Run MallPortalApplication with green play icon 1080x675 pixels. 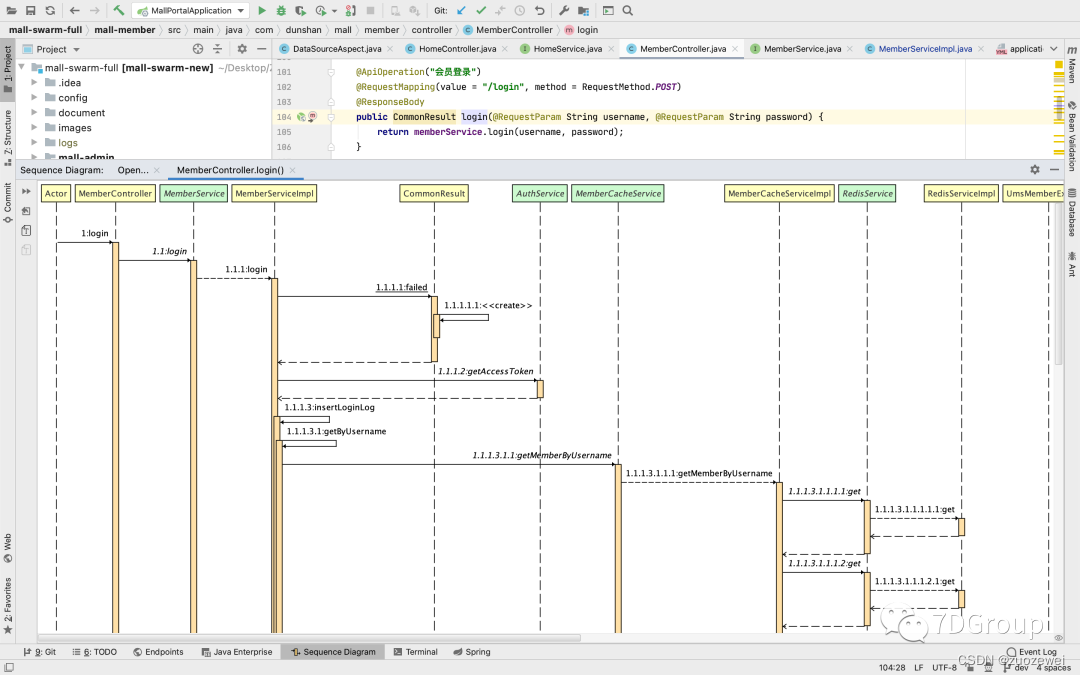point(262,10)
